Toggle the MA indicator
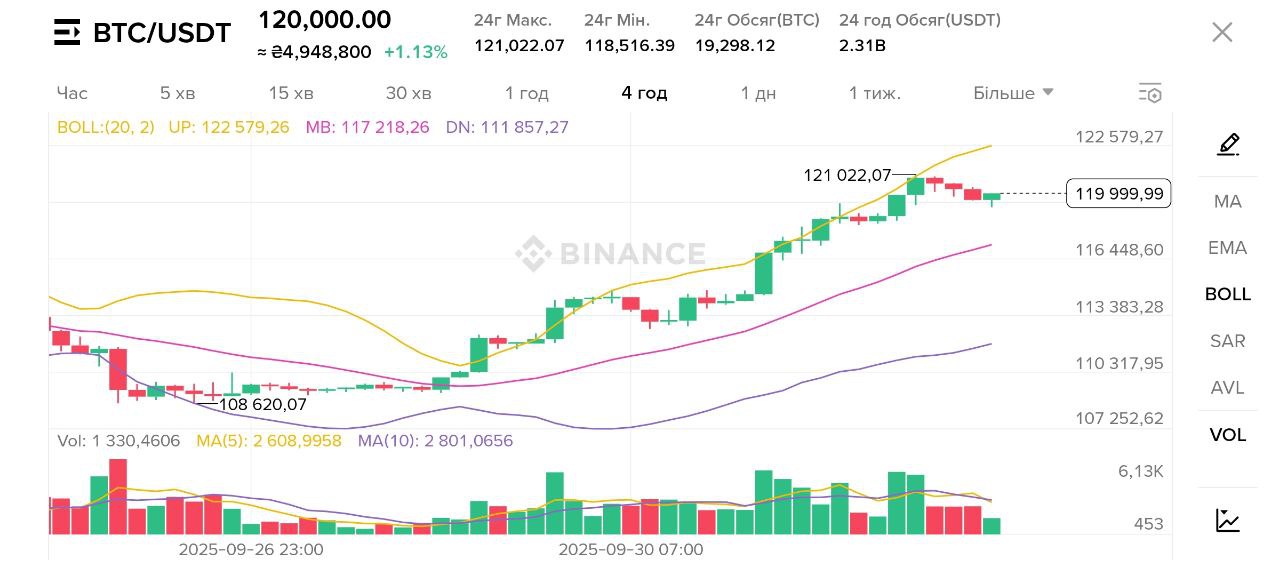The height and width of the screenshot is (576, 1280). coord(1228,202)
